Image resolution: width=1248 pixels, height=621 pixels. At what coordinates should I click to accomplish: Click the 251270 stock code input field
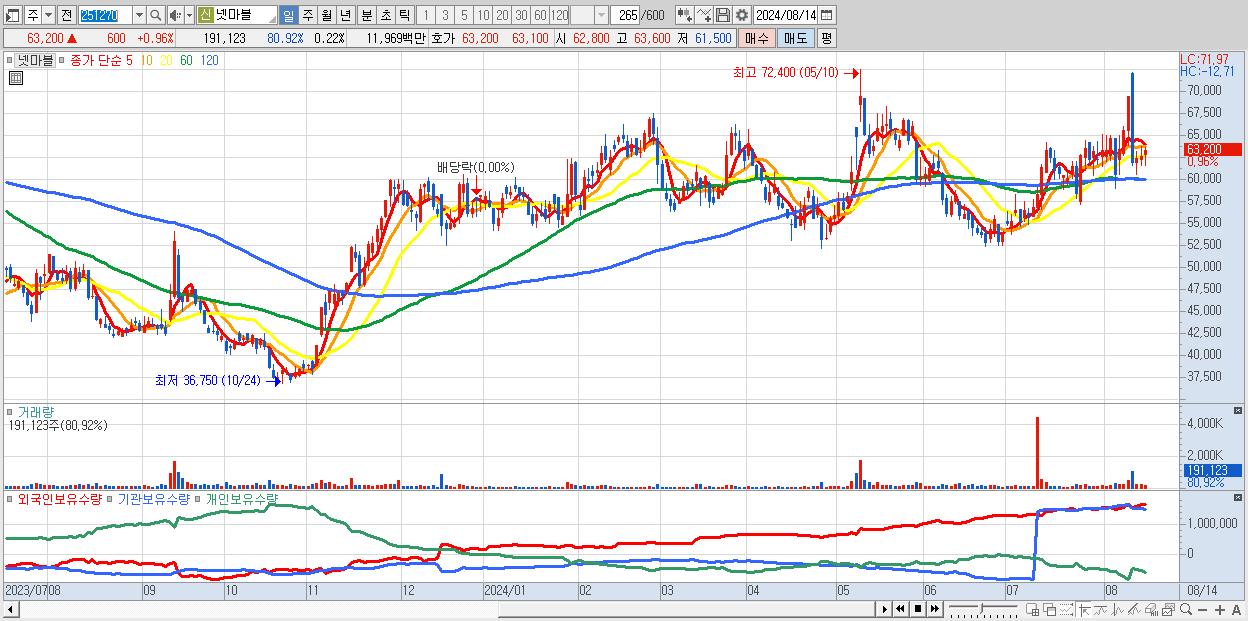106,15
